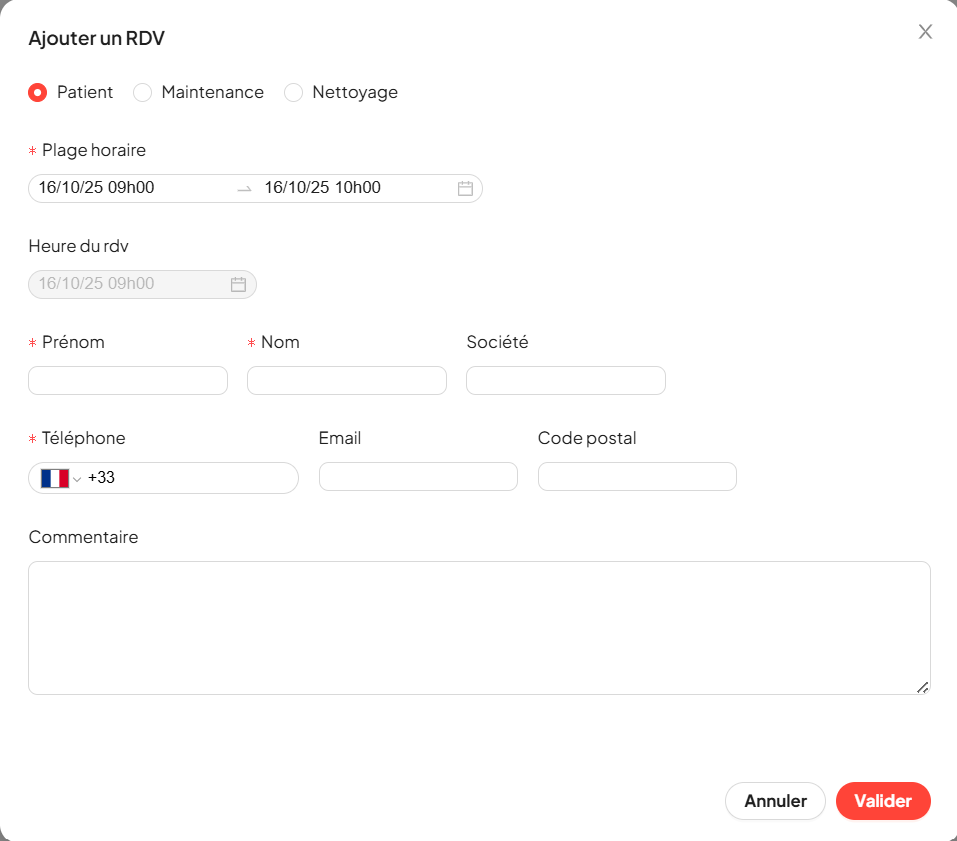Screen dimensions: 957x841
Task: Click the arrow between date ranges
Action: pyautogui.click(x=244, y=188)
